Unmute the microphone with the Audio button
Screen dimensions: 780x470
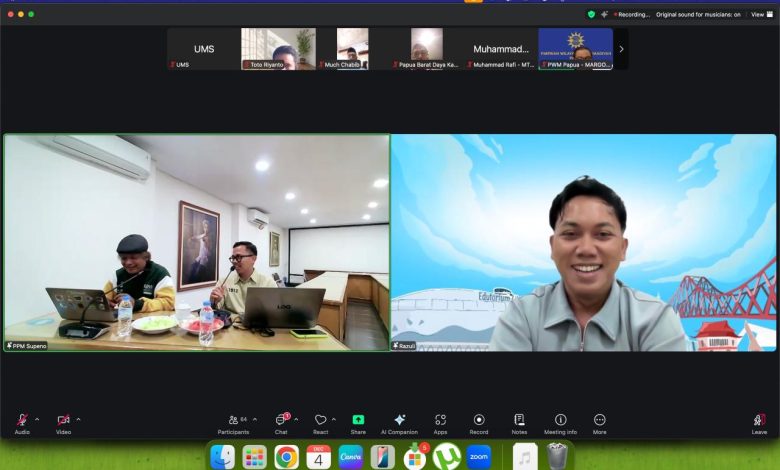(x=22, y=420)
